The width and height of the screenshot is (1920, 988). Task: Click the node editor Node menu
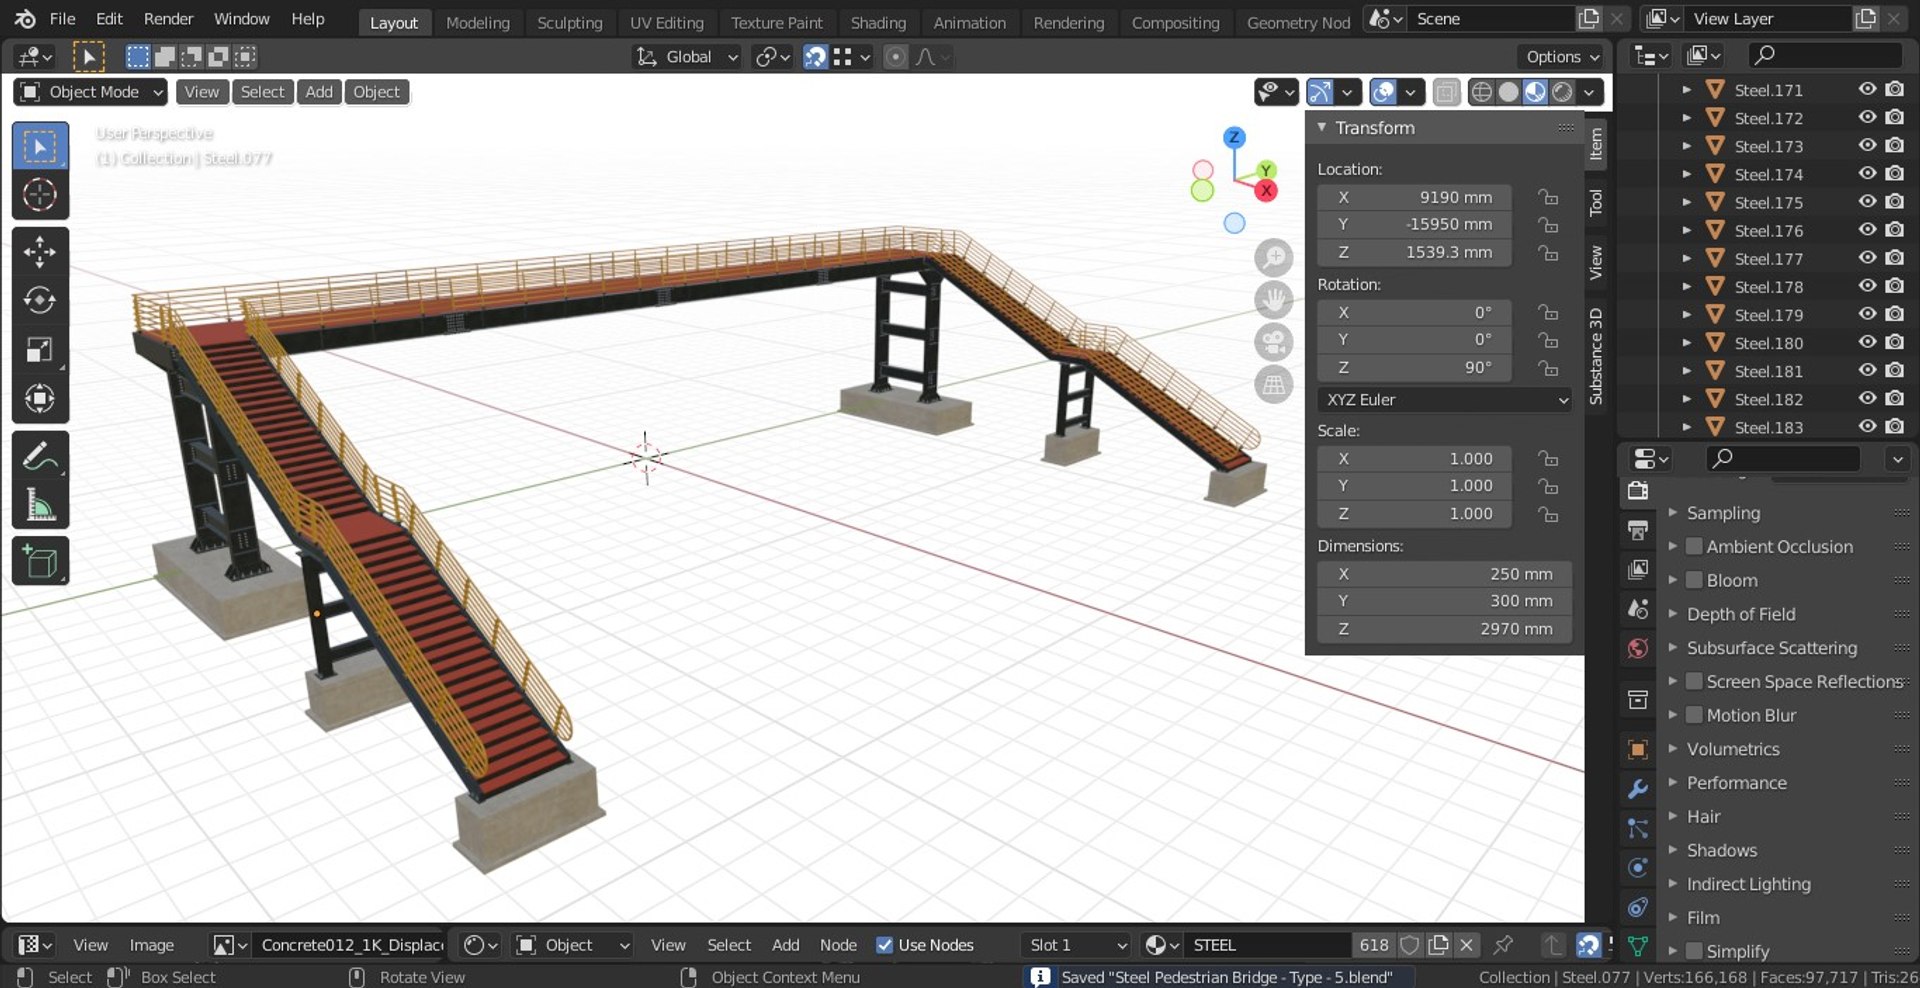(838, 945)
